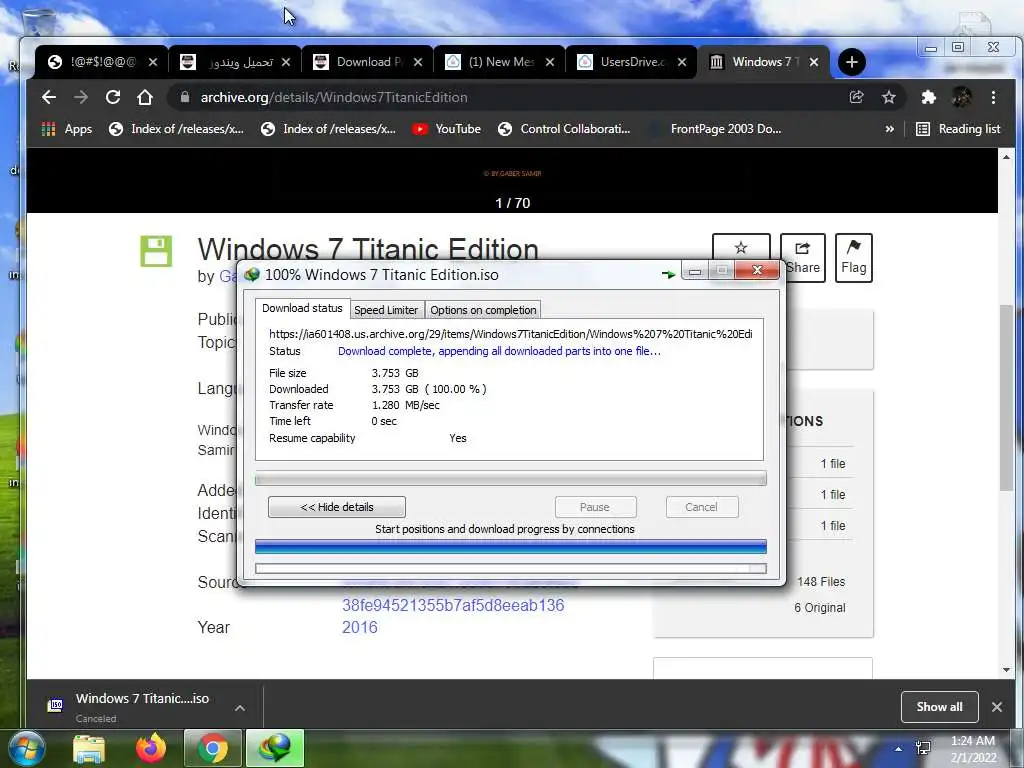Click the Hide details button

pos(337,507)
